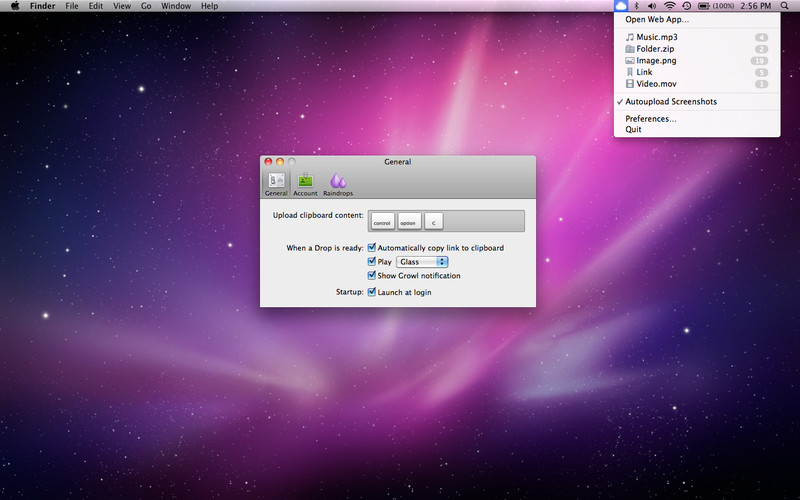Disable Automatically copy link to clipboard
Image resolution: width=800 pixels, height=500 pixels.
[372, 247]
